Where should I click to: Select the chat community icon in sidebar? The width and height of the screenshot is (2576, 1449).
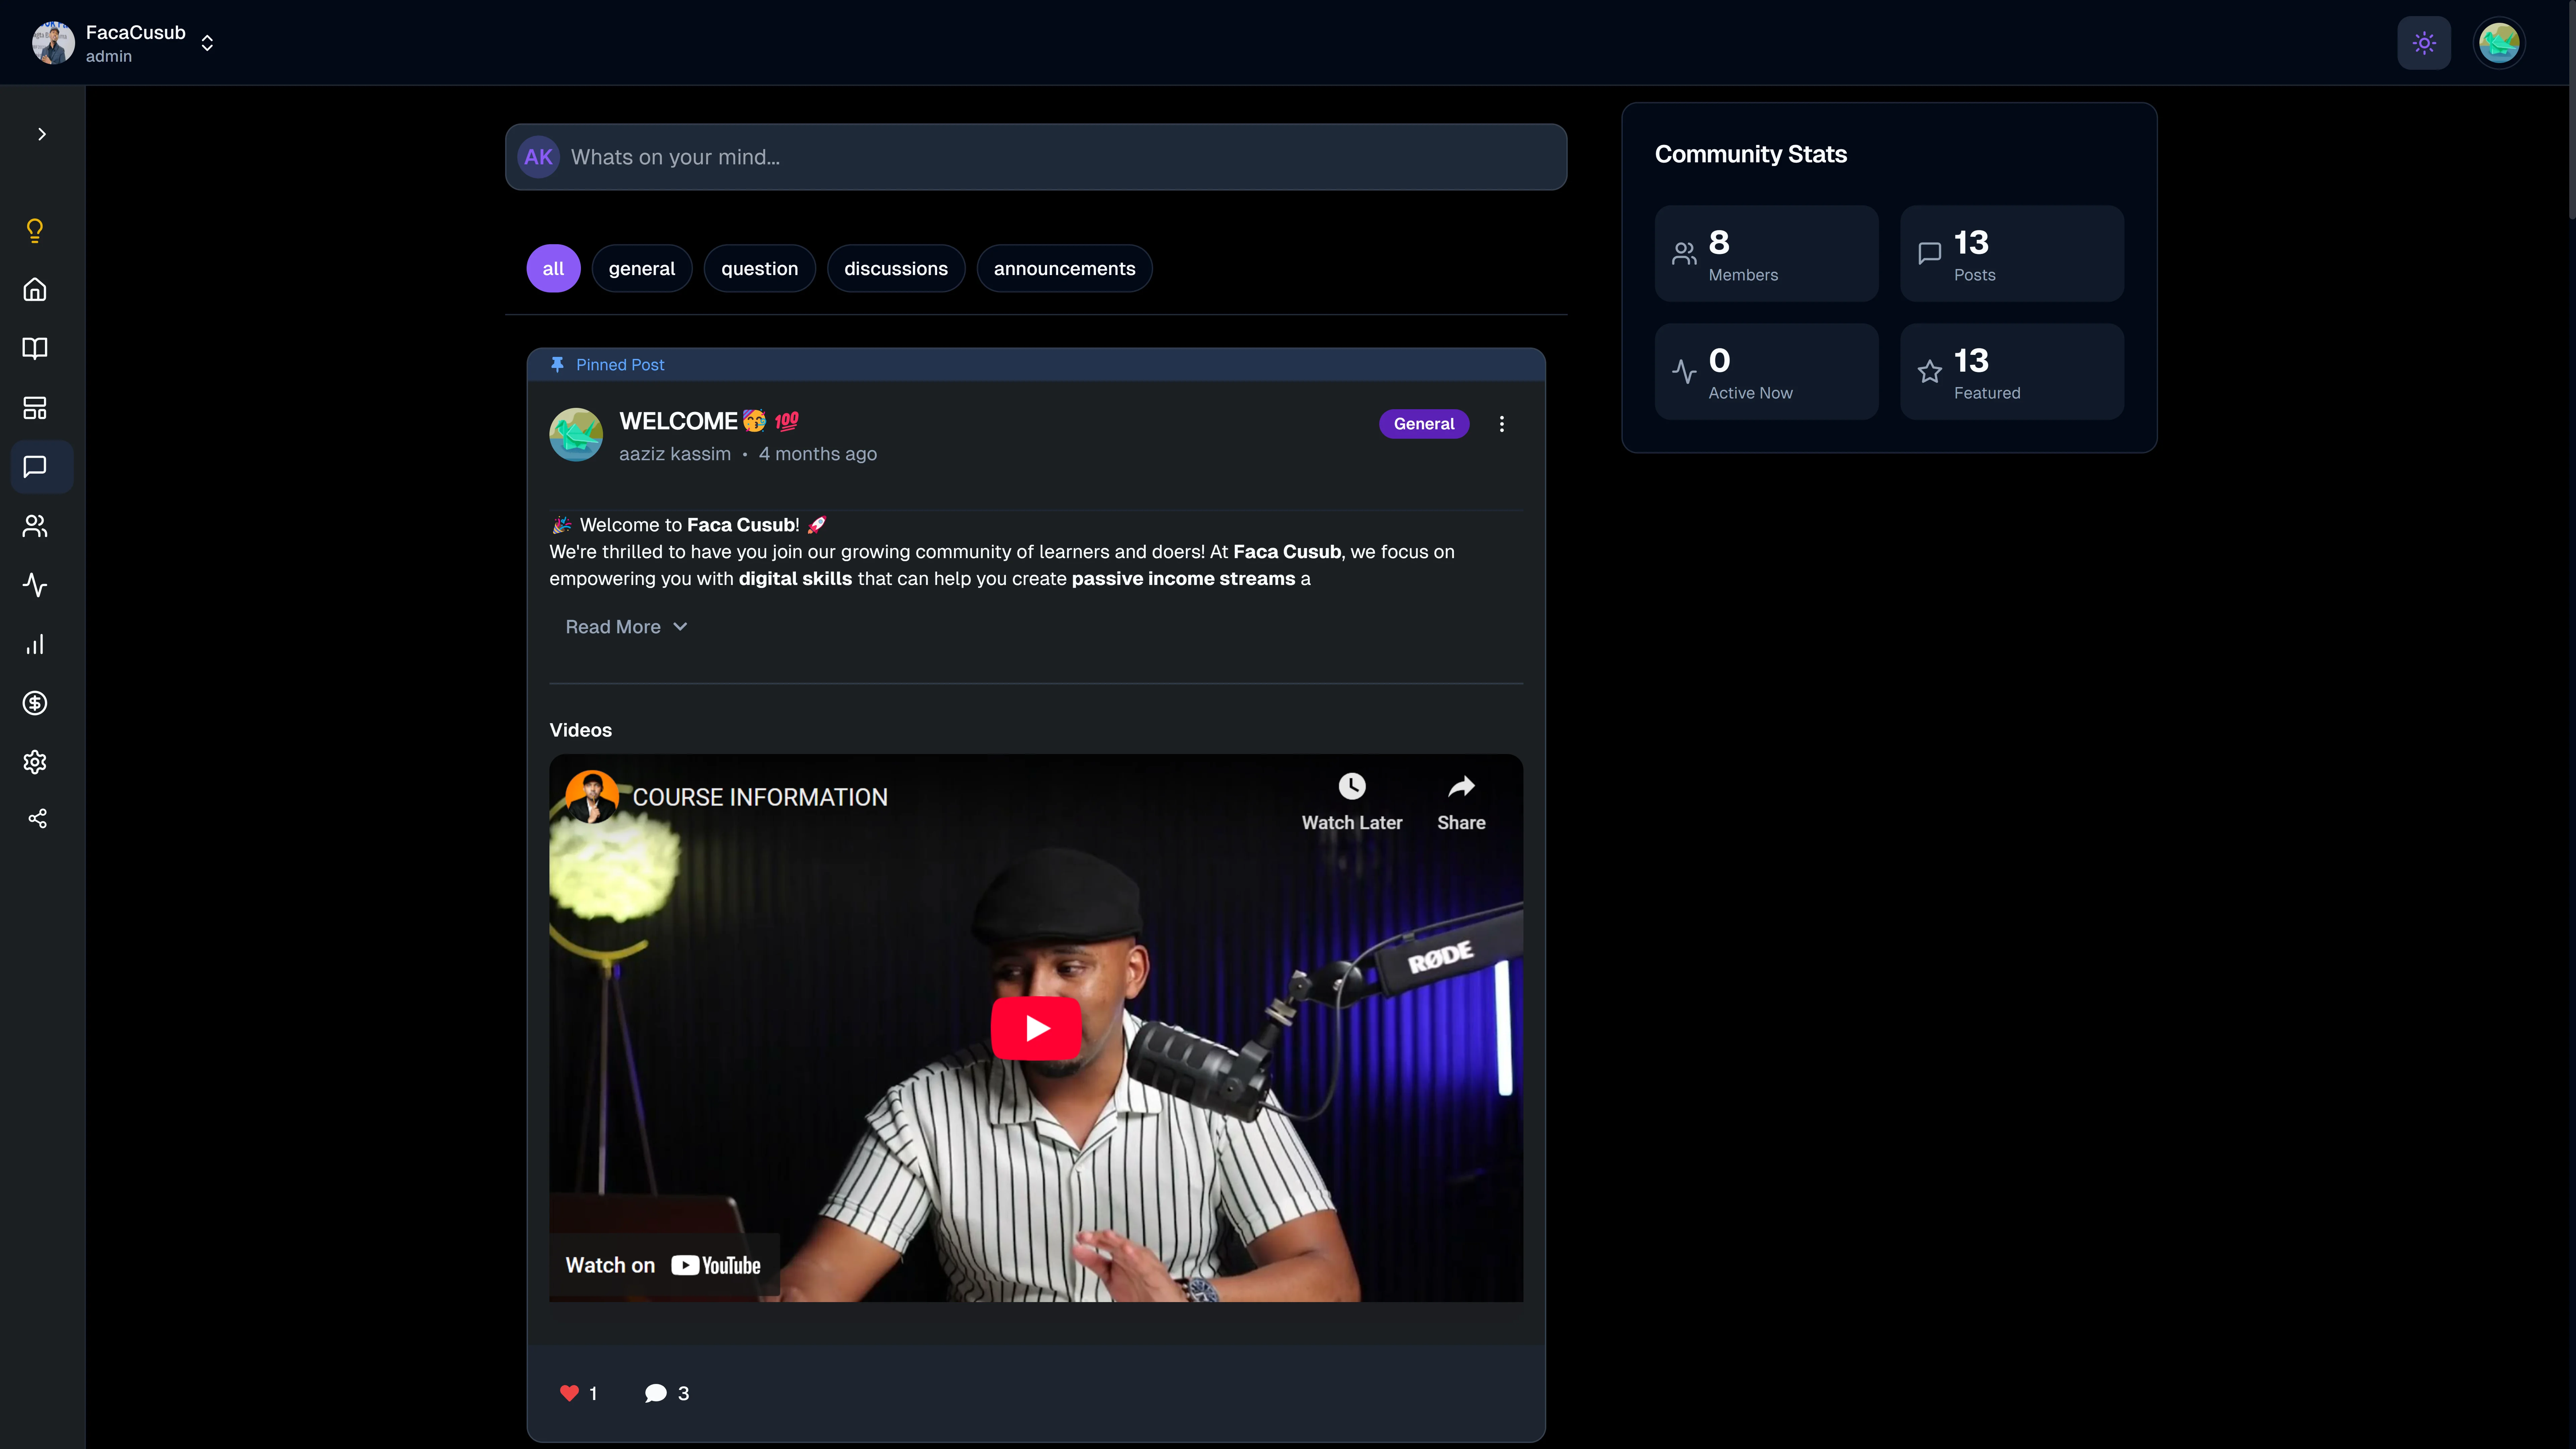42,467
